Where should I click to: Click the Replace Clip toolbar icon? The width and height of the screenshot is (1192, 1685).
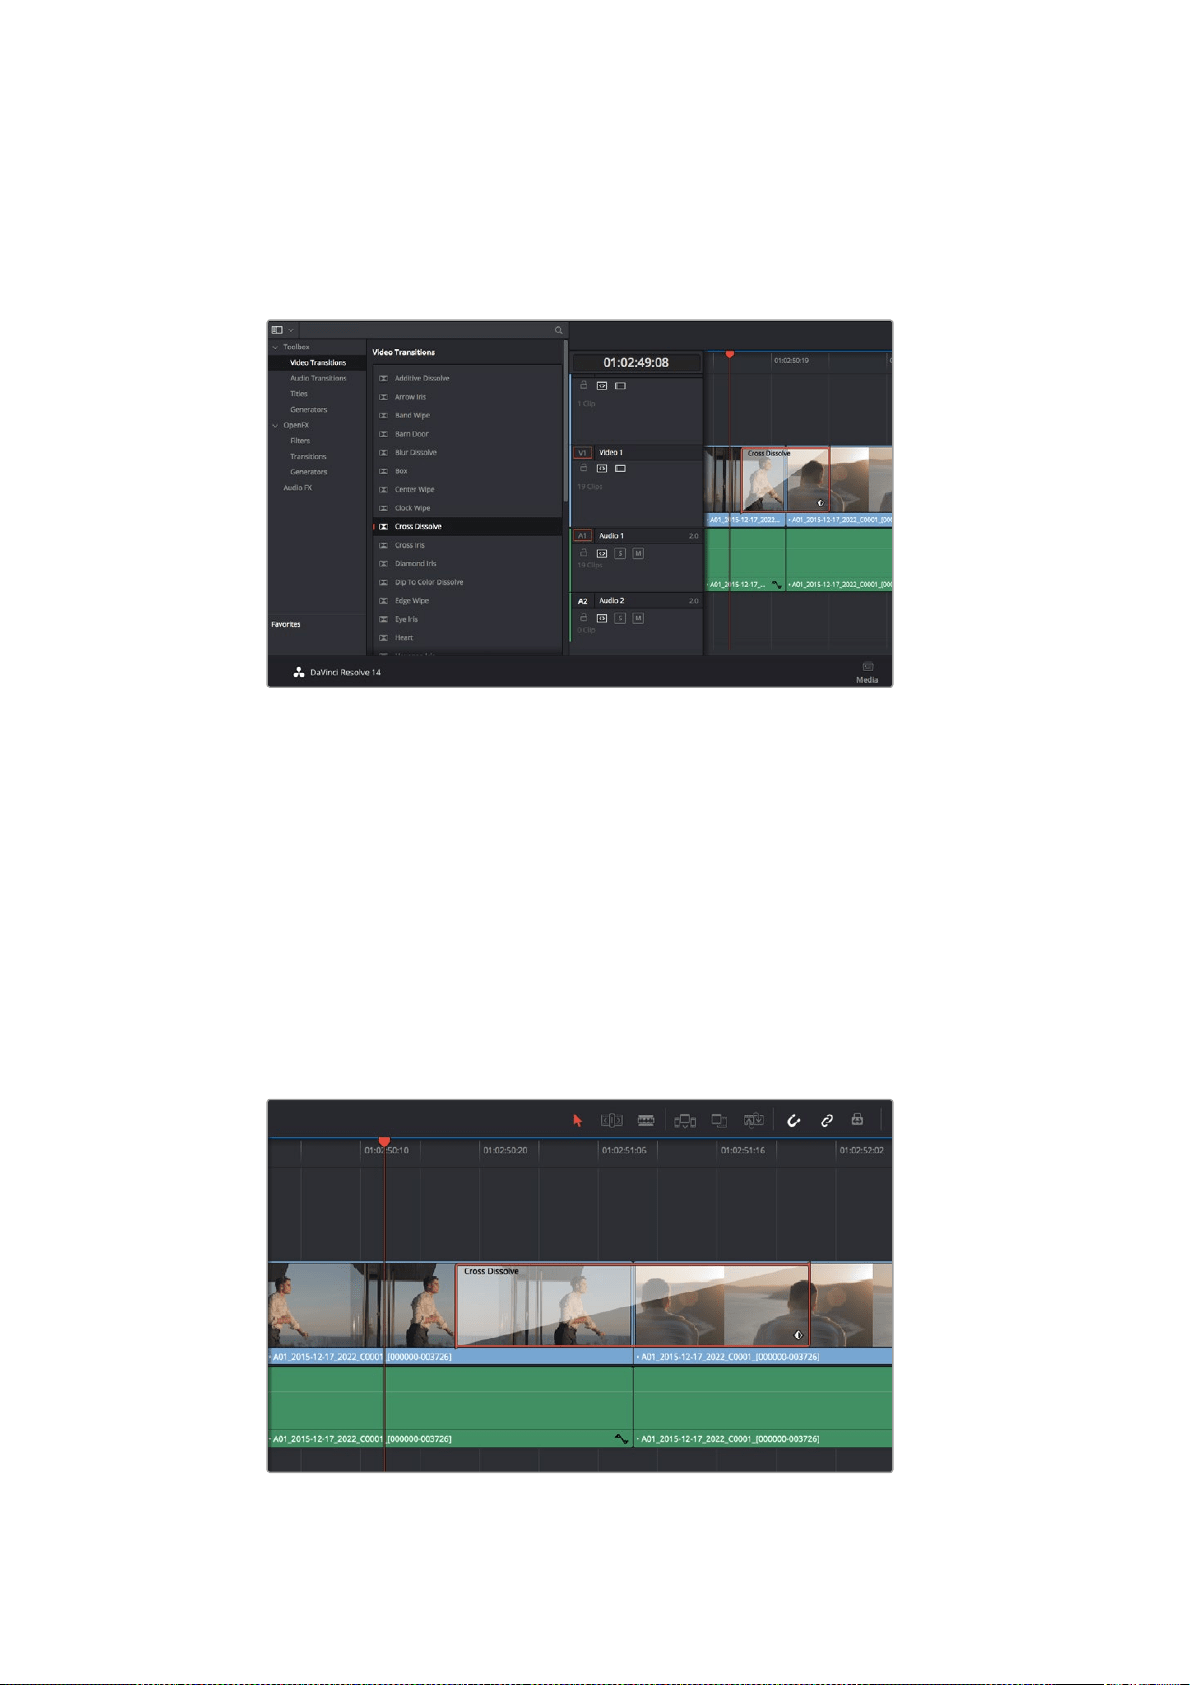coord(754,1120)
